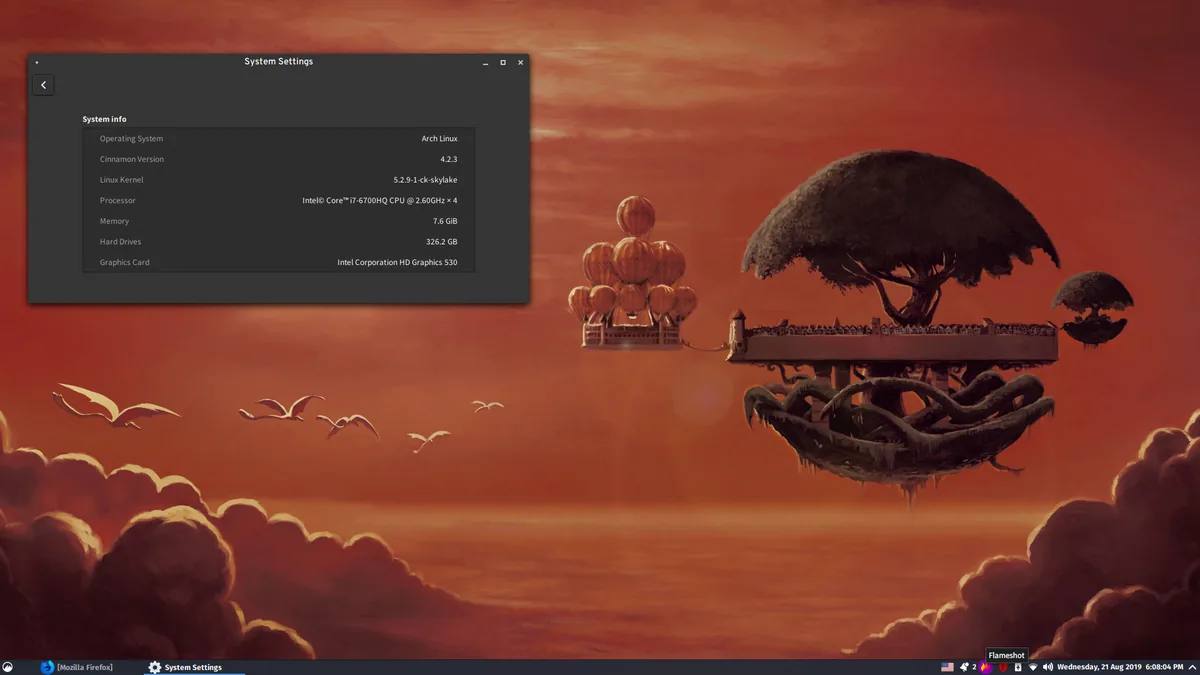Click the Hard Drives value '326.2 GB'

pyautogui.click(x=441, y=242)
